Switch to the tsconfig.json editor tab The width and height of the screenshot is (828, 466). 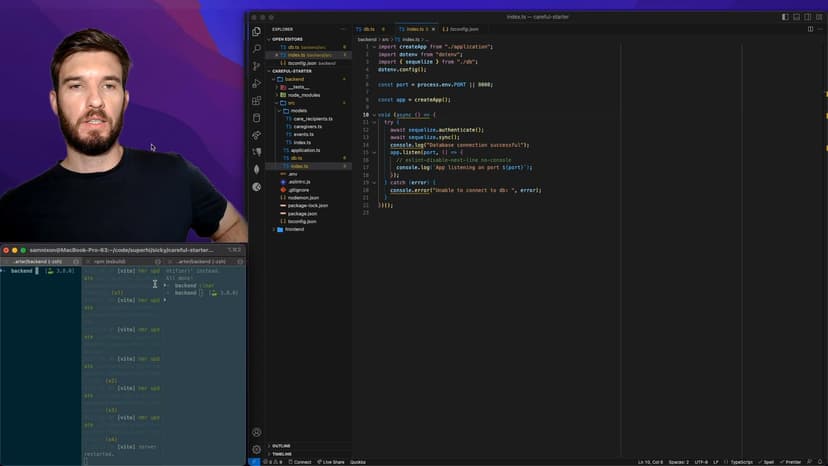click(x=464, y=29)
